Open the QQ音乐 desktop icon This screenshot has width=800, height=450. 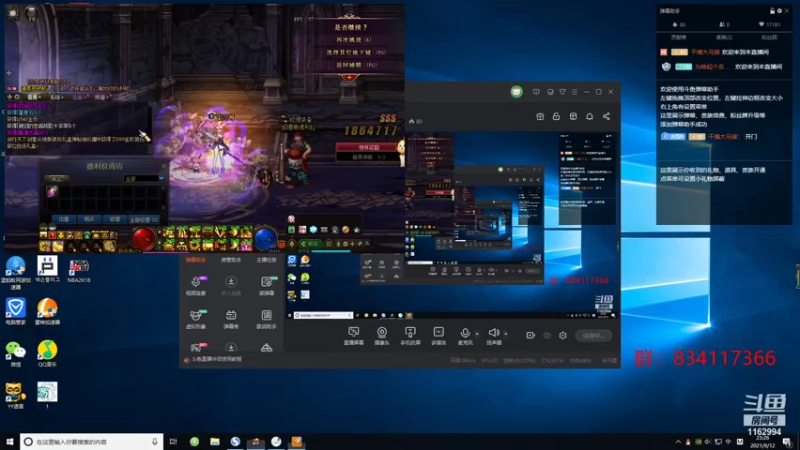tap(47, 354)
